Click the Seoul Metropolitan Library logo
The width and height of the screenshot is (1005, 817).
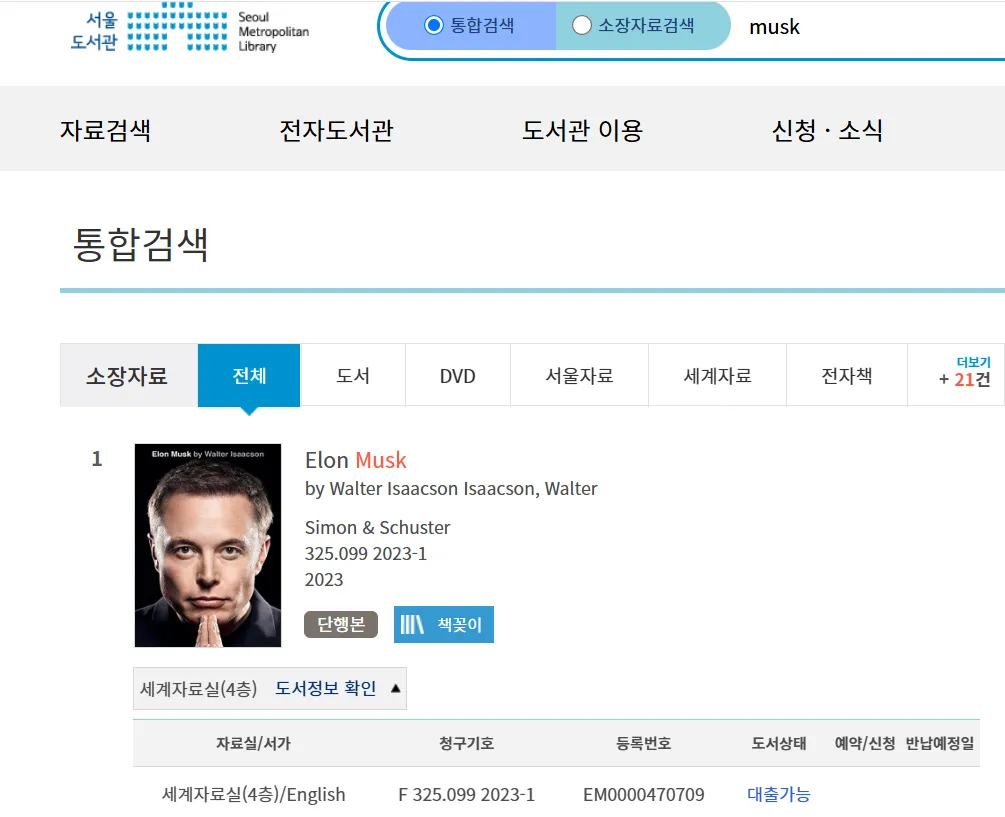click(190, 28)
